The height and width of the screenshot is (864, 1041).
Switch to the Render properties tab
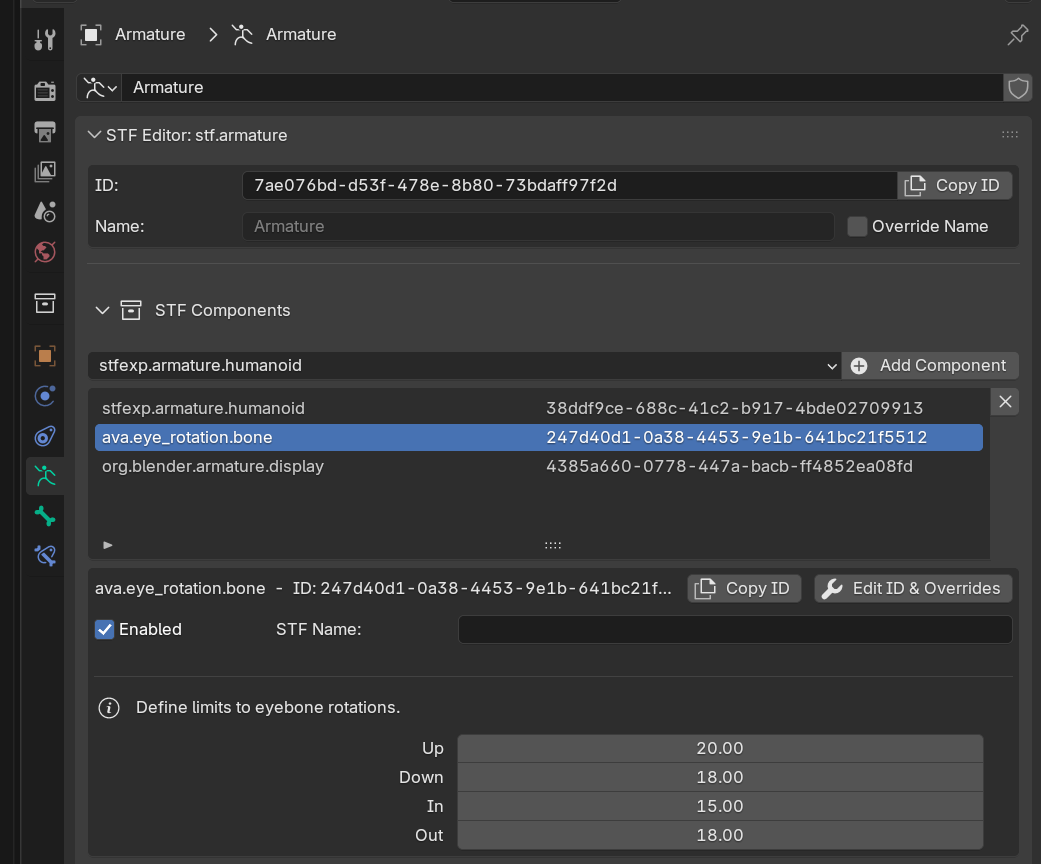(x=45, y=92)
